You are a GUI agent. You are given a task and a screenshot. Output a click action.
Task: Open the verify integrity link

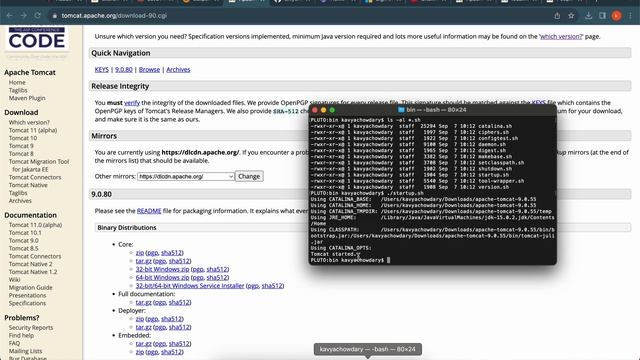pyautogui.click(x=132, y=102)
